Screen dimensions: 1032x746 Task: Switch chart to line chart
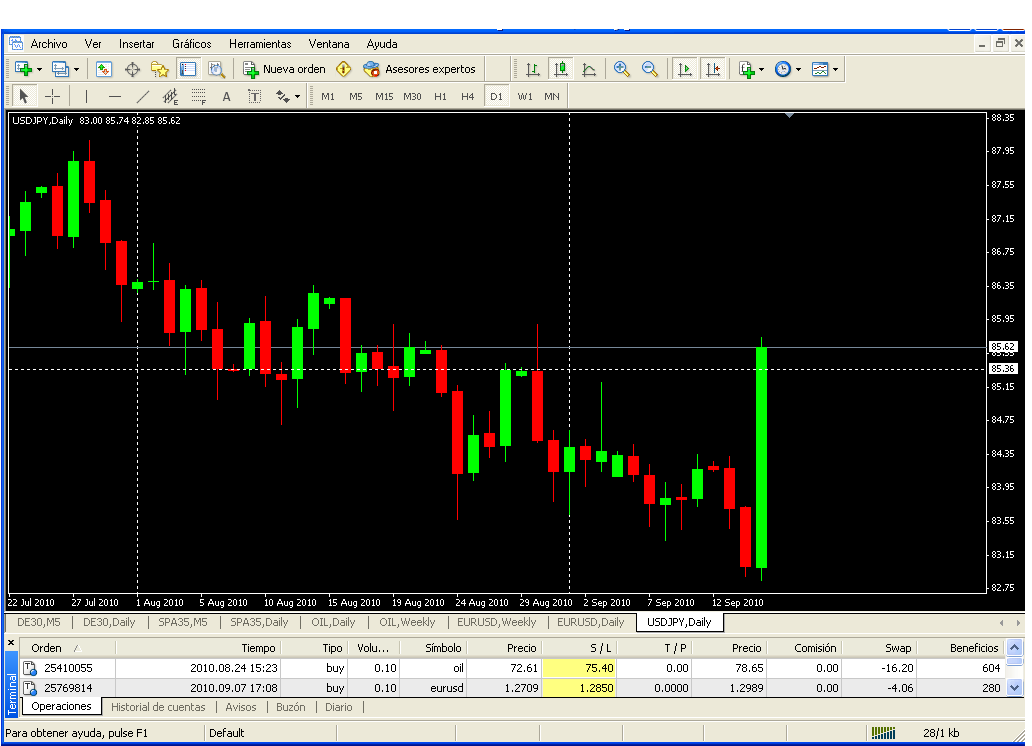[589, 69]
